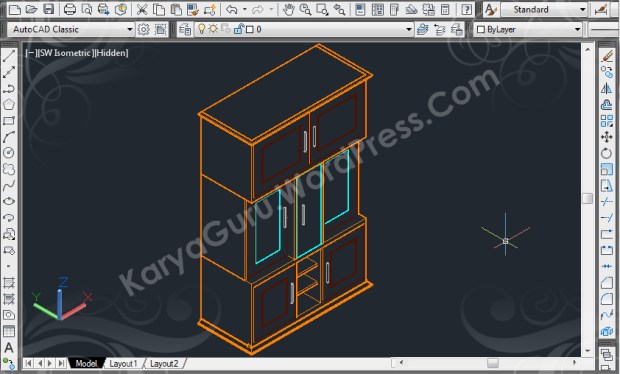Viewport: 620px width, 374px height.
Task: Open the Standard text style dropdown
Action: [544, 9]
